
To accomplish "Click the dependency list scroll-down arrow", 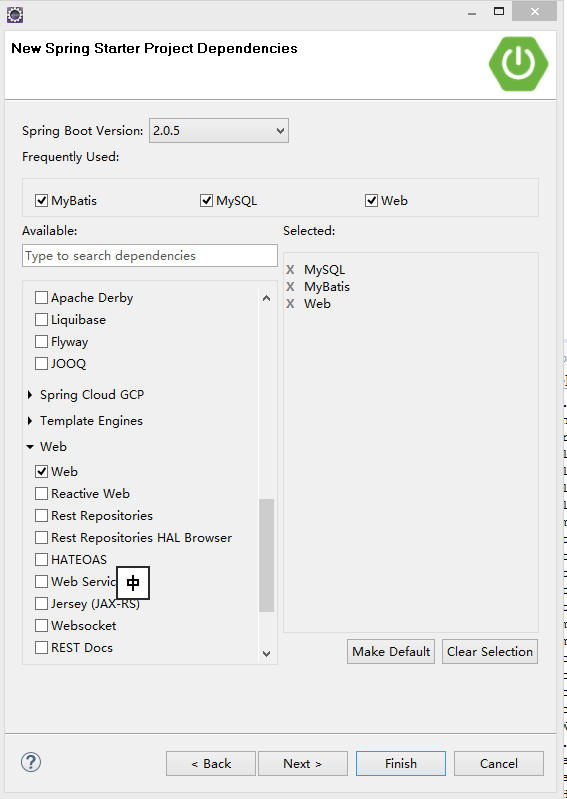I will coord(266,653).
